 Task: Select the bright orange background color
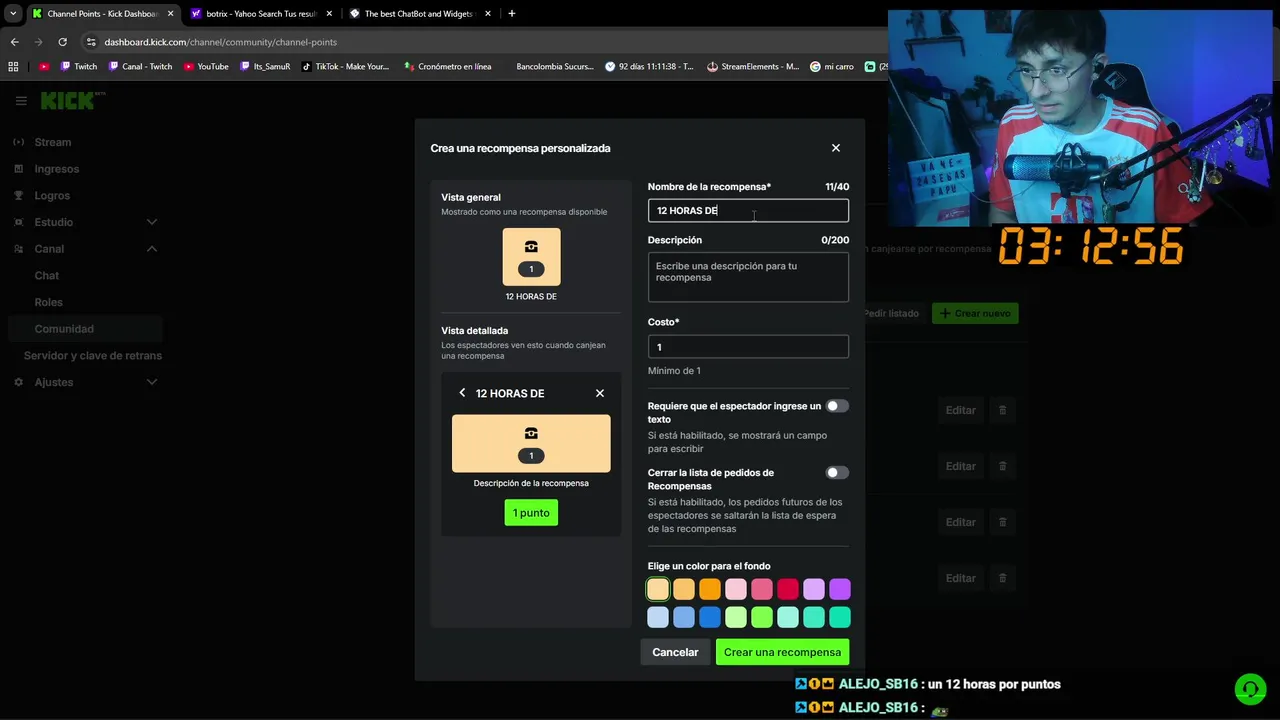point(710,590)
